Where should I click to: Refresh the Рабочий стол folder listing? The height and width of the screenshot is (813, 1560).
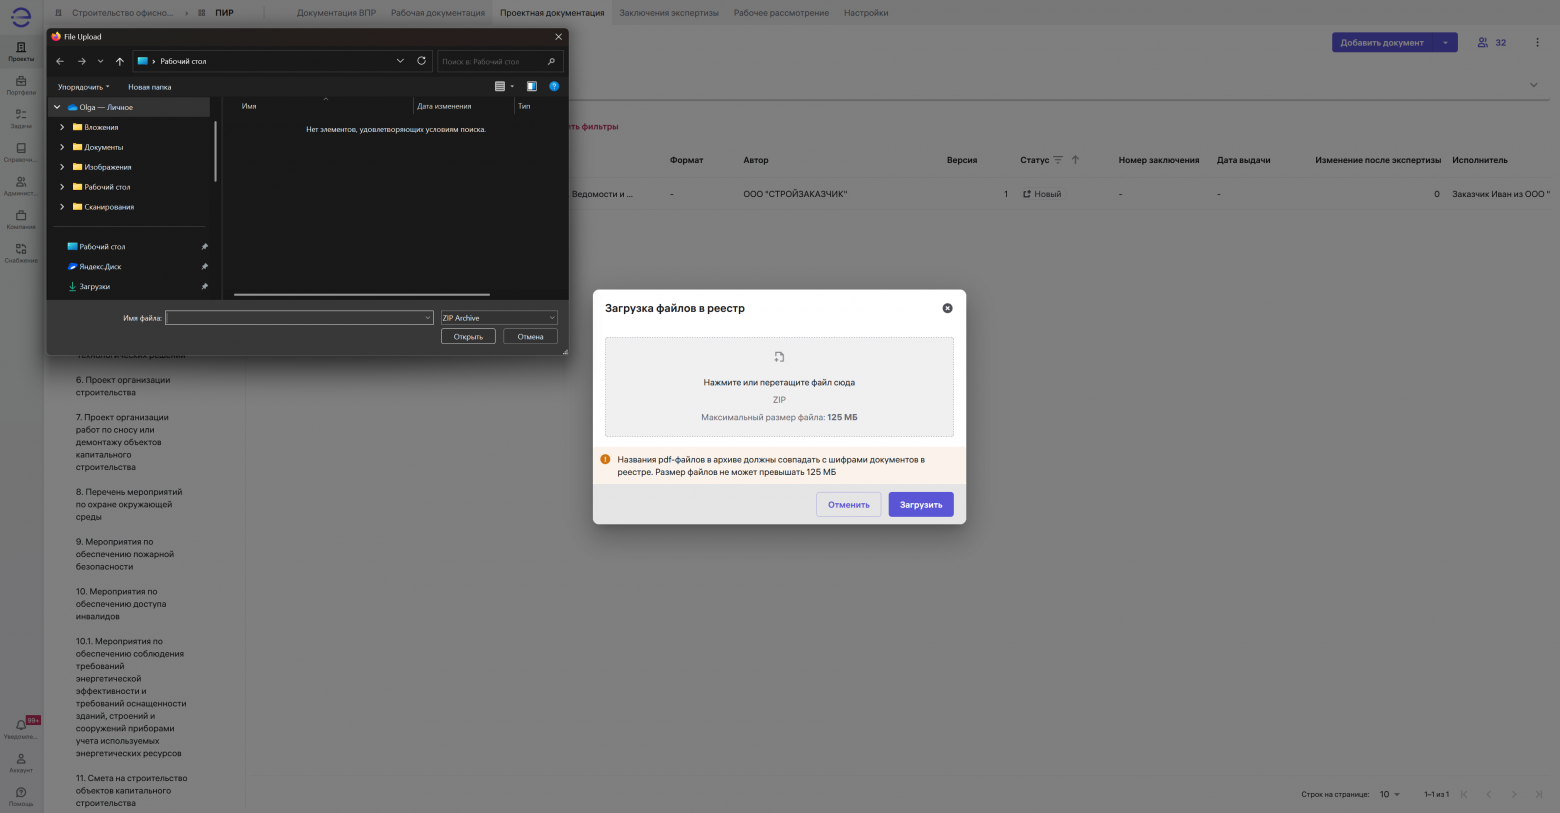(x=421, y=61)
